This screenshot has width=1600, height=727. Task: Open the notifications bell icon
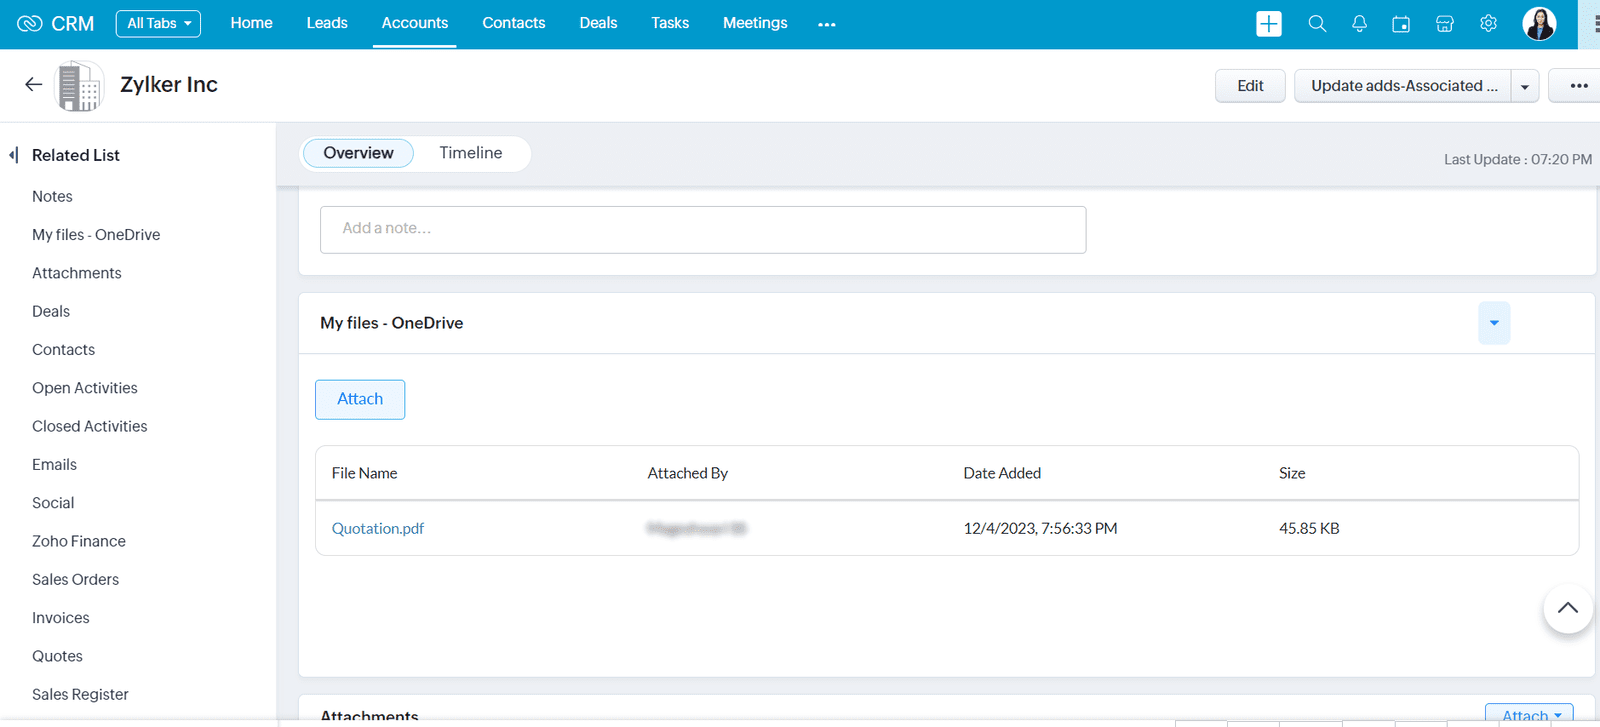coord(1359,24)
